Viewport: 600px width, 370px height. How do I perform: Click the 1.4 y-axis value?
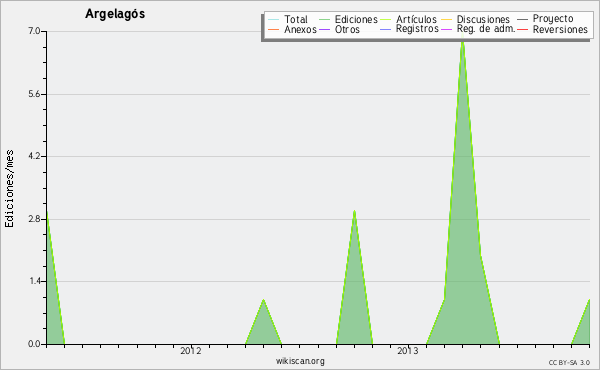34,281
